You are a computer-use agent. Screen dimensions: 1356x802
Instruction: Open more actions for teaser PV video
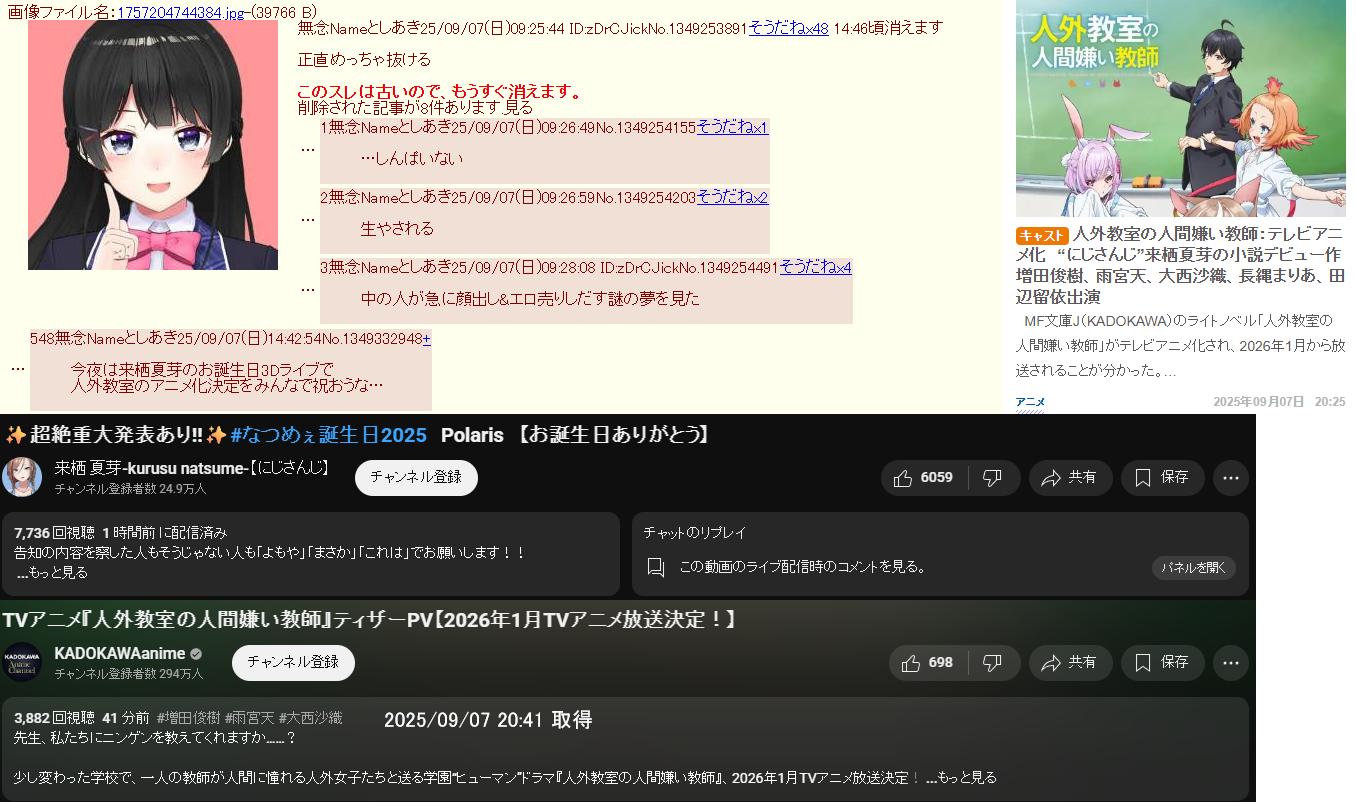tap(1230, 663)
